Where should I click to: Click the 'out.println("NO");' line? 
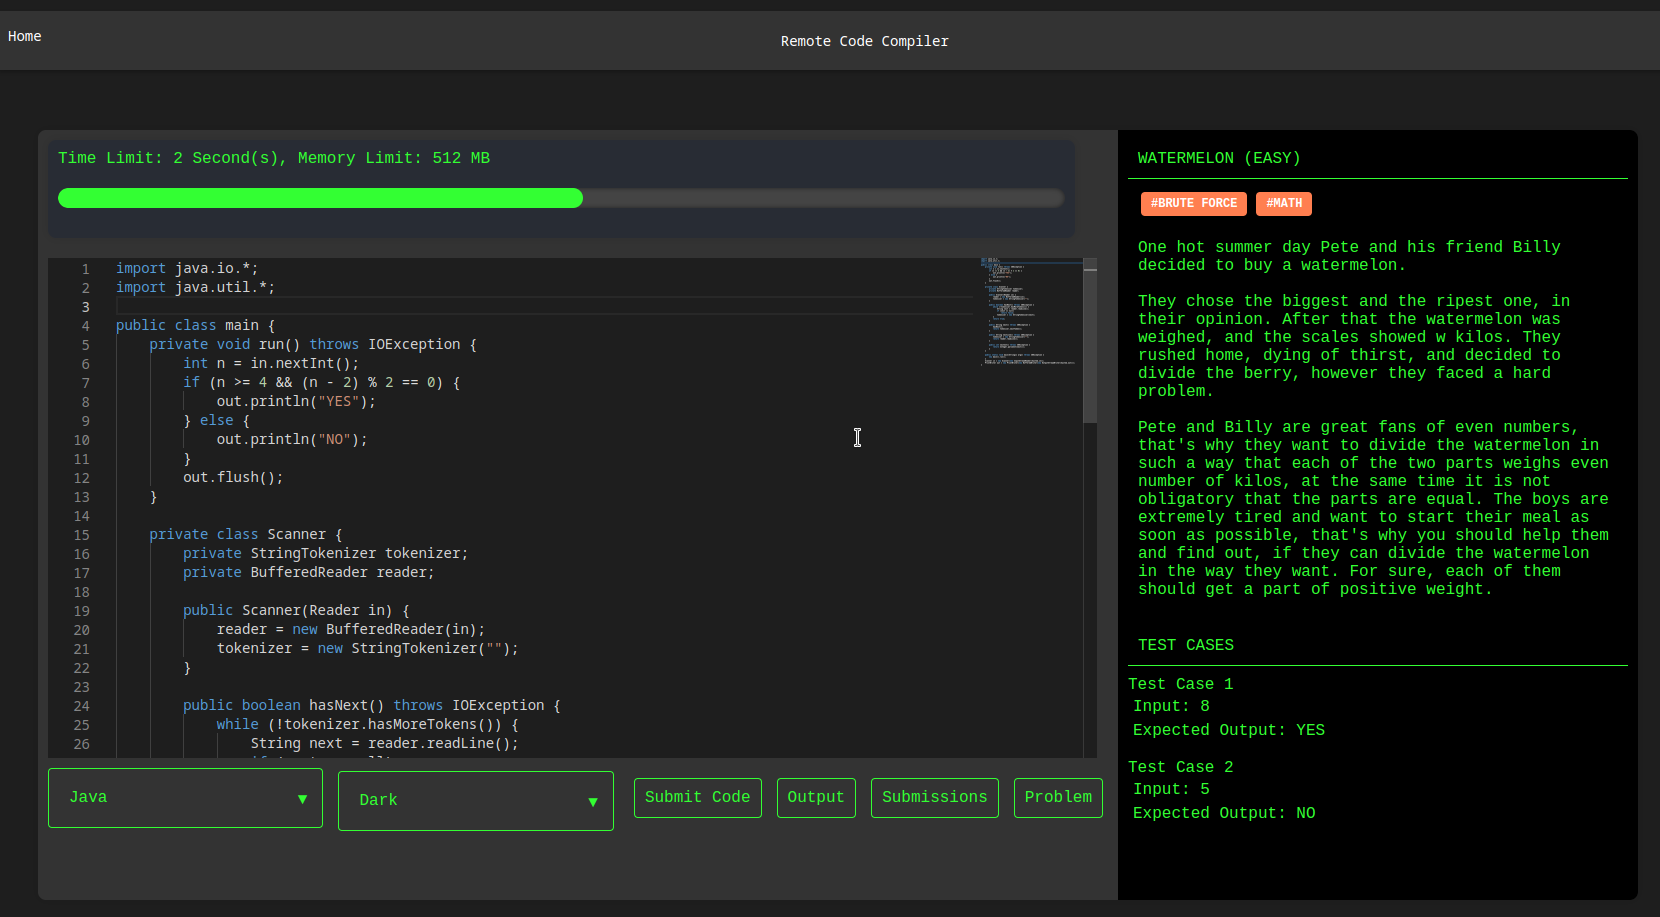(292, 440)
